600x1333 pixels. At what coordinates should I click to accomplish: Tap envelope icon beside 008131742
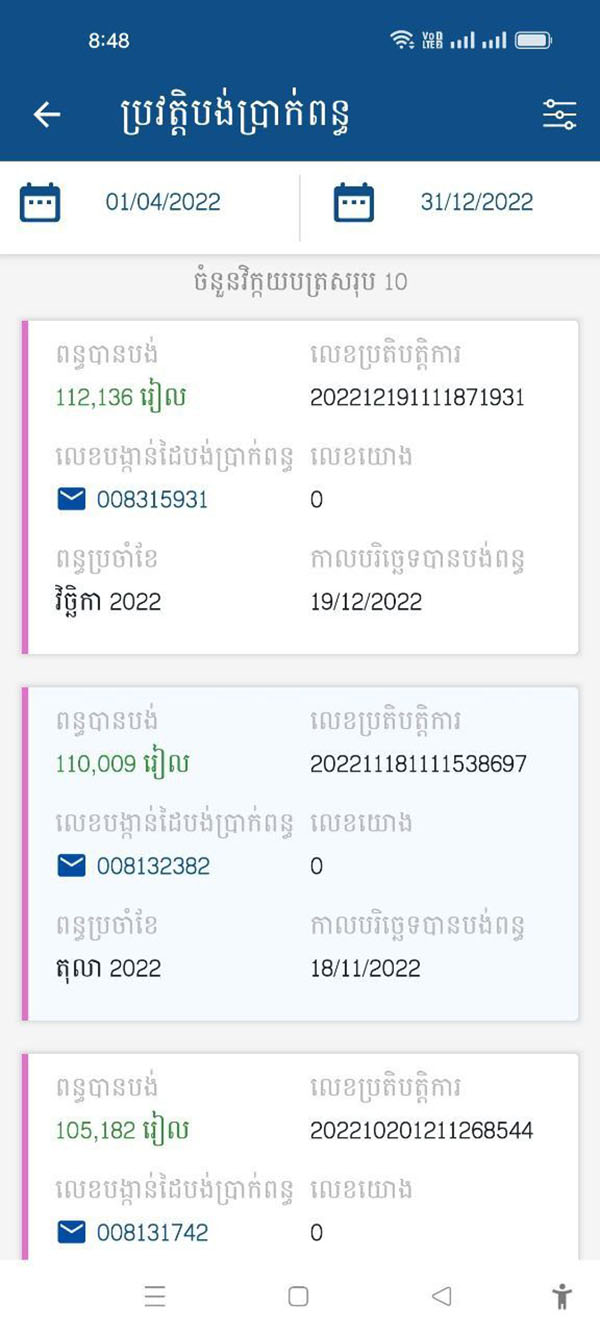click(72, 1232)
